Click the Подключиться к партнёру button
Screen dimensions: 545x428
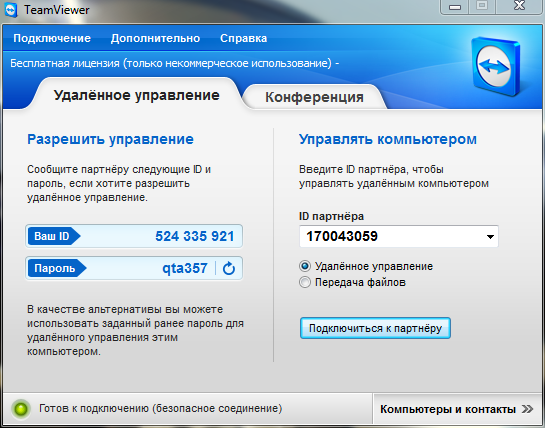(x=375, y=328)
